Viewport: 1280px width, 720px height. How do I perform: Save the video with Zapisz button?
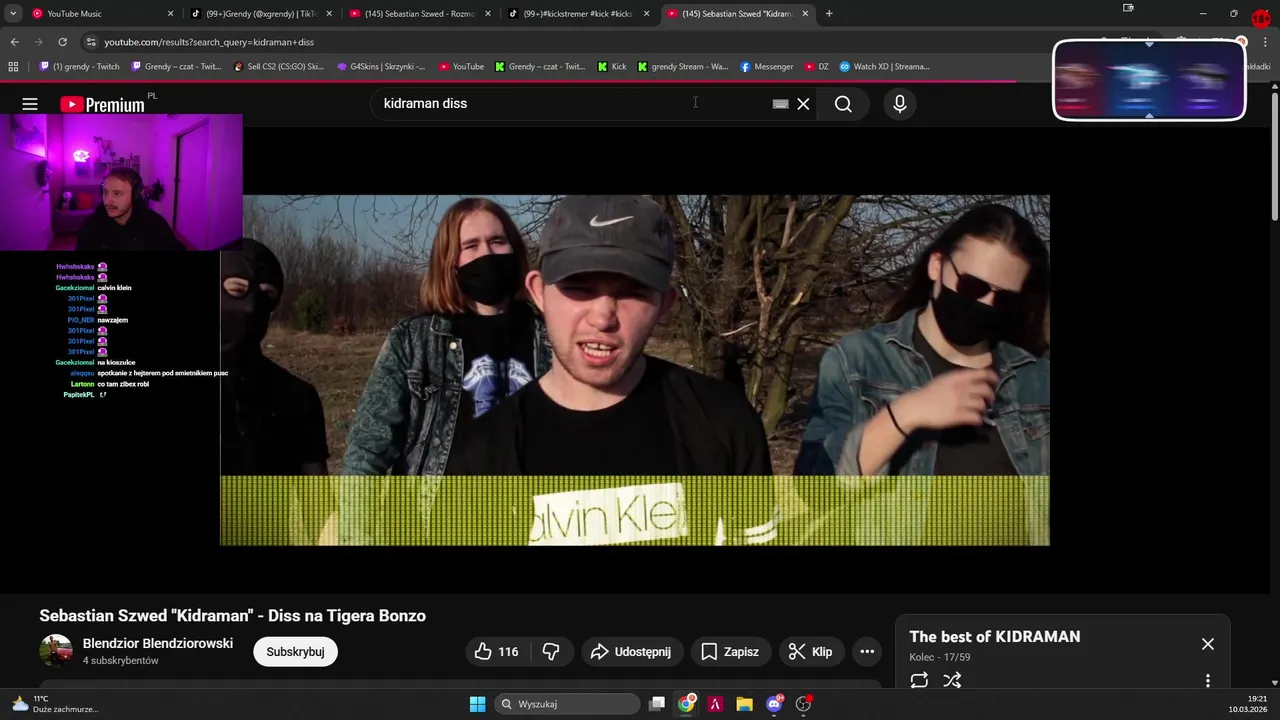click(730, 652)
